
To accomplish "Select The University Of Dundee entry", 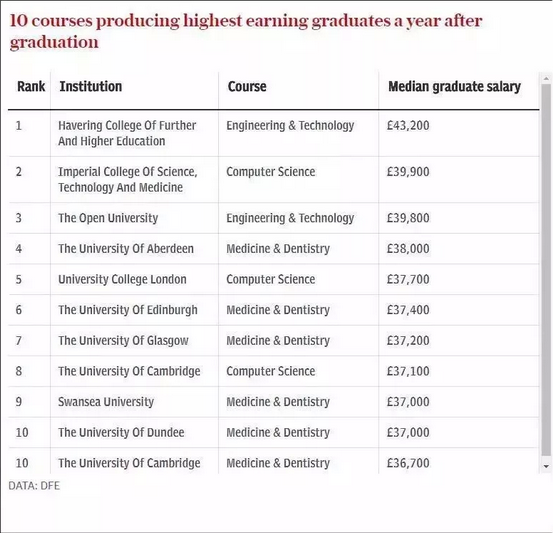I will [x=121, y=432].
